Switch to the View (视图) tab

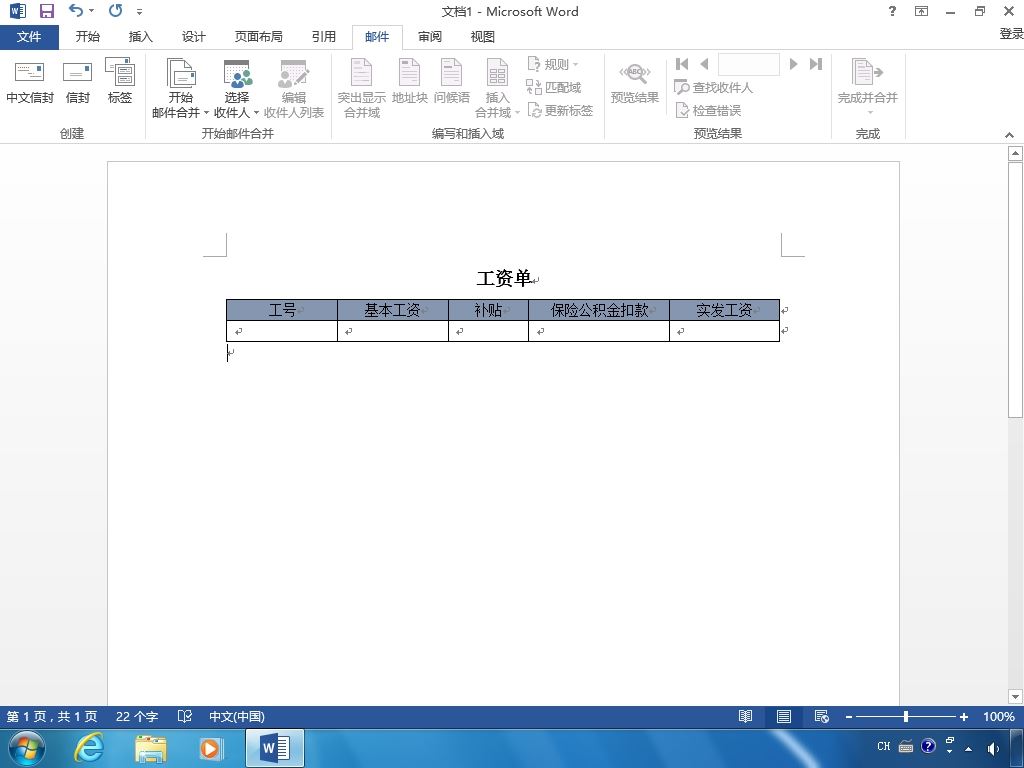pyautogui.click(x=482, y=37)
